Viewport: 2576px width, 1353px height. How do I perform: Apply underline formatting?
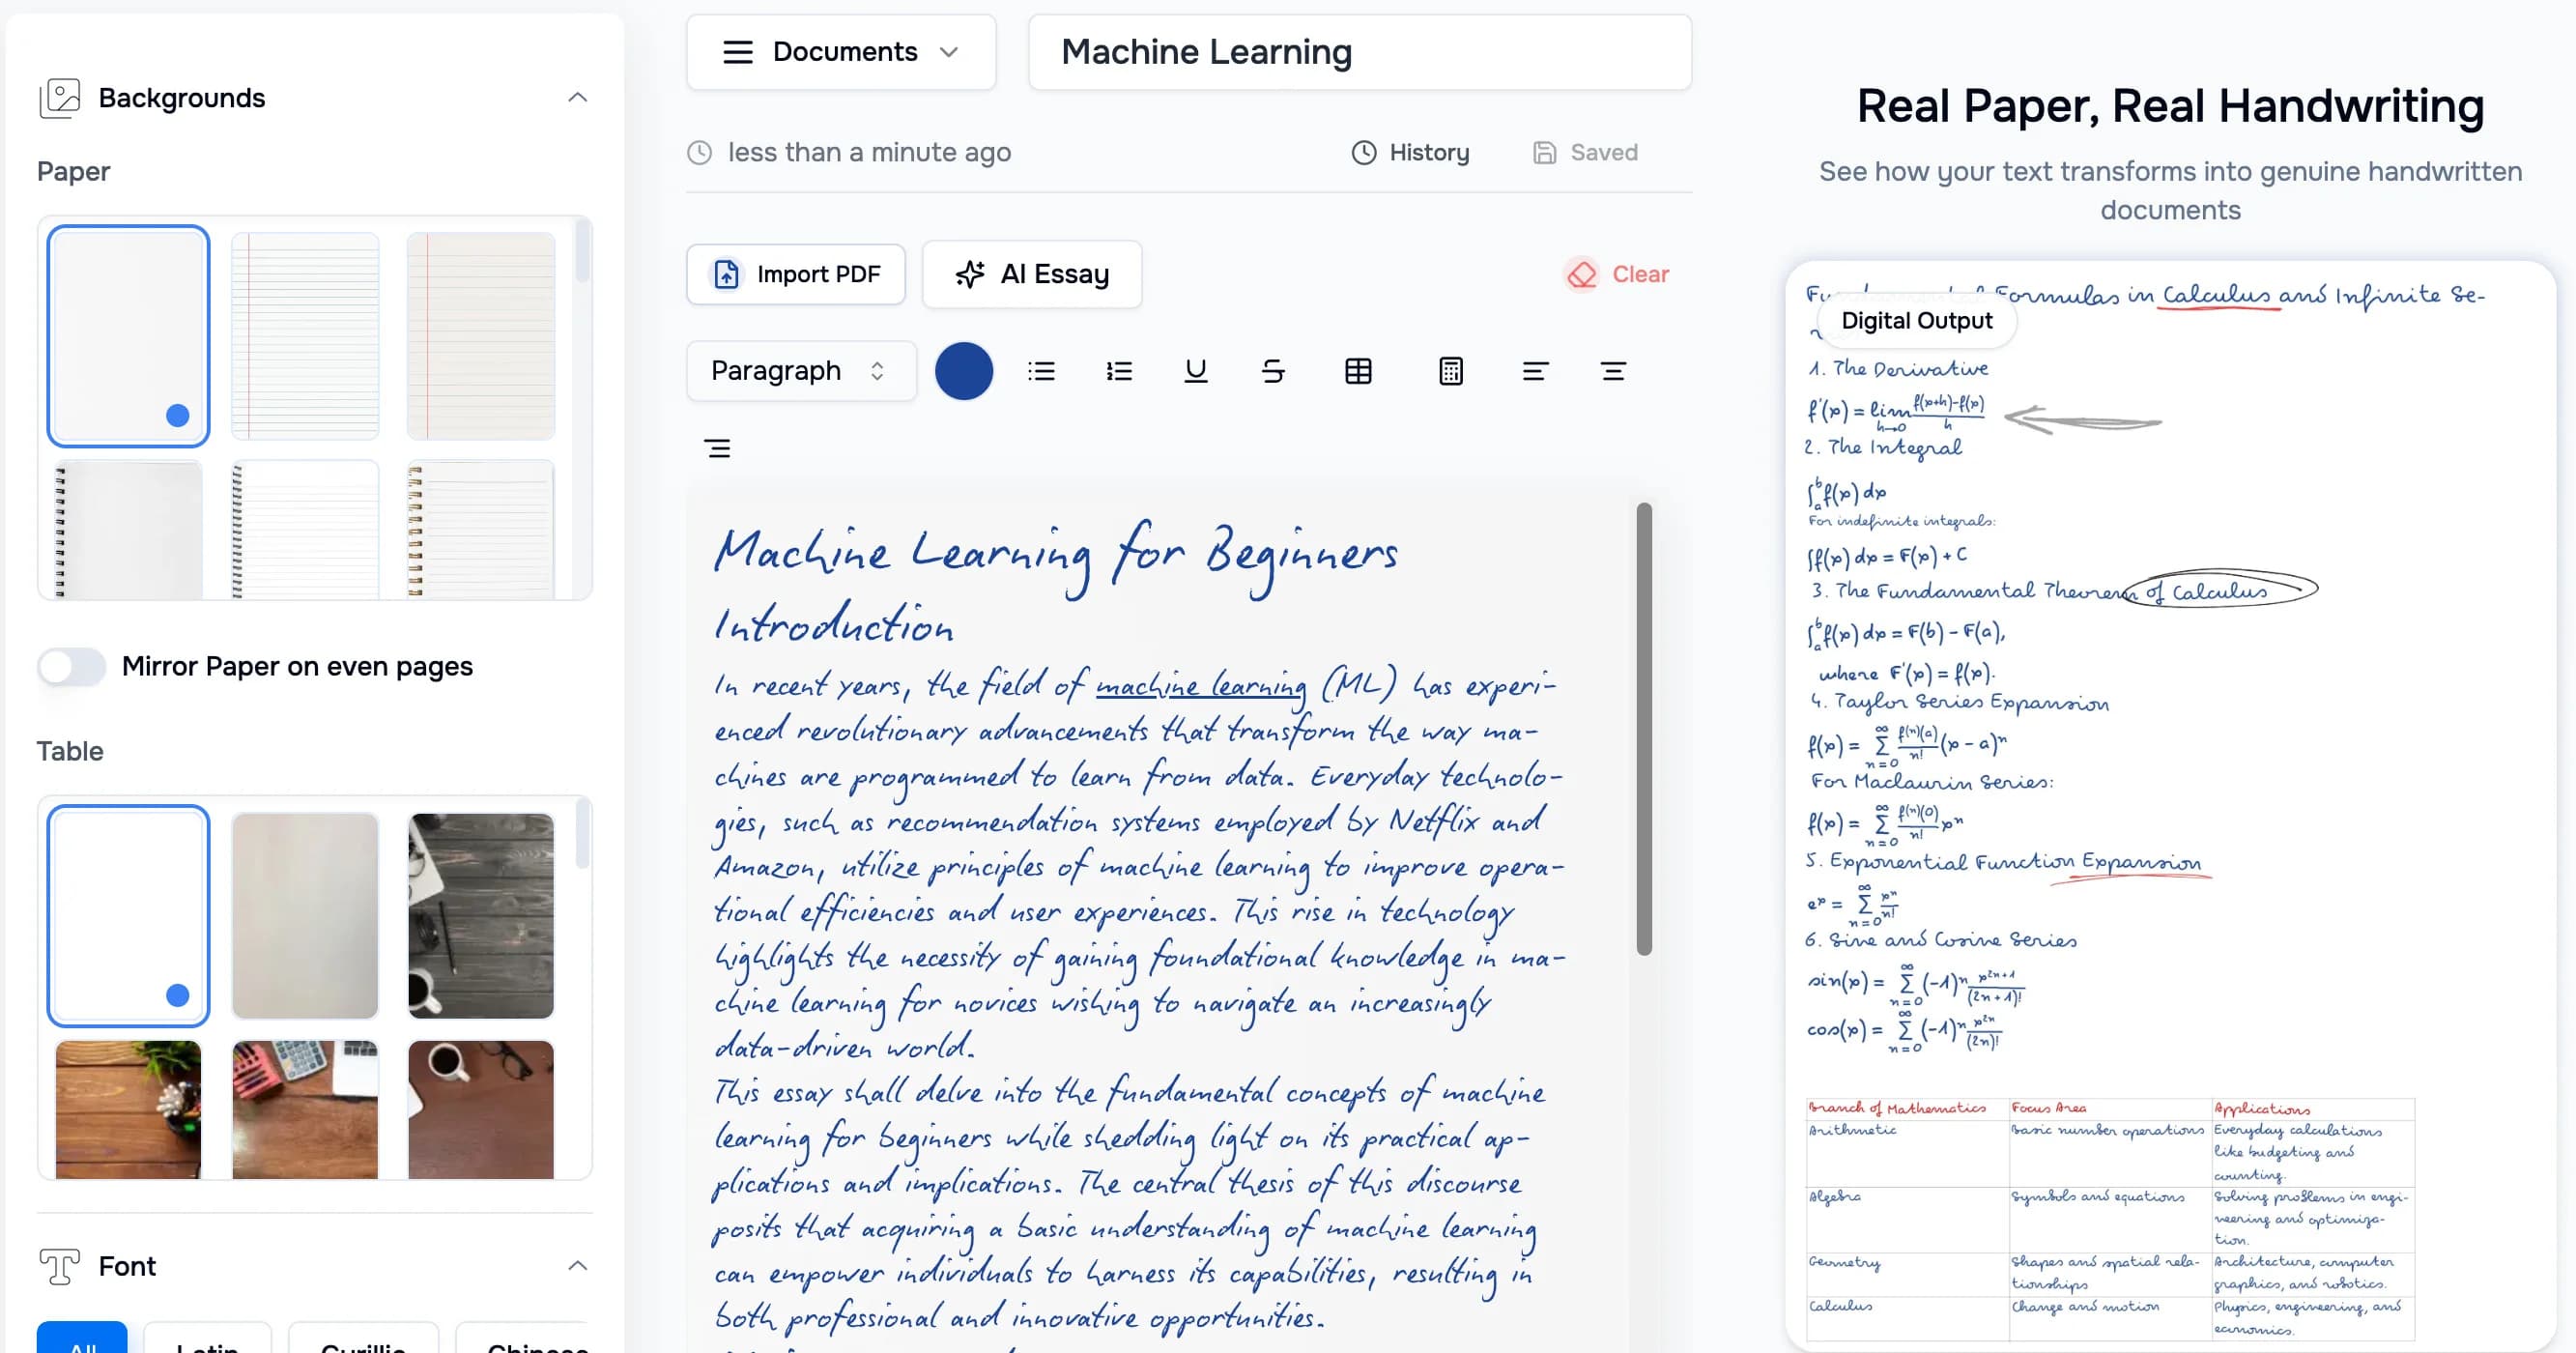[x=1195, y=371]
